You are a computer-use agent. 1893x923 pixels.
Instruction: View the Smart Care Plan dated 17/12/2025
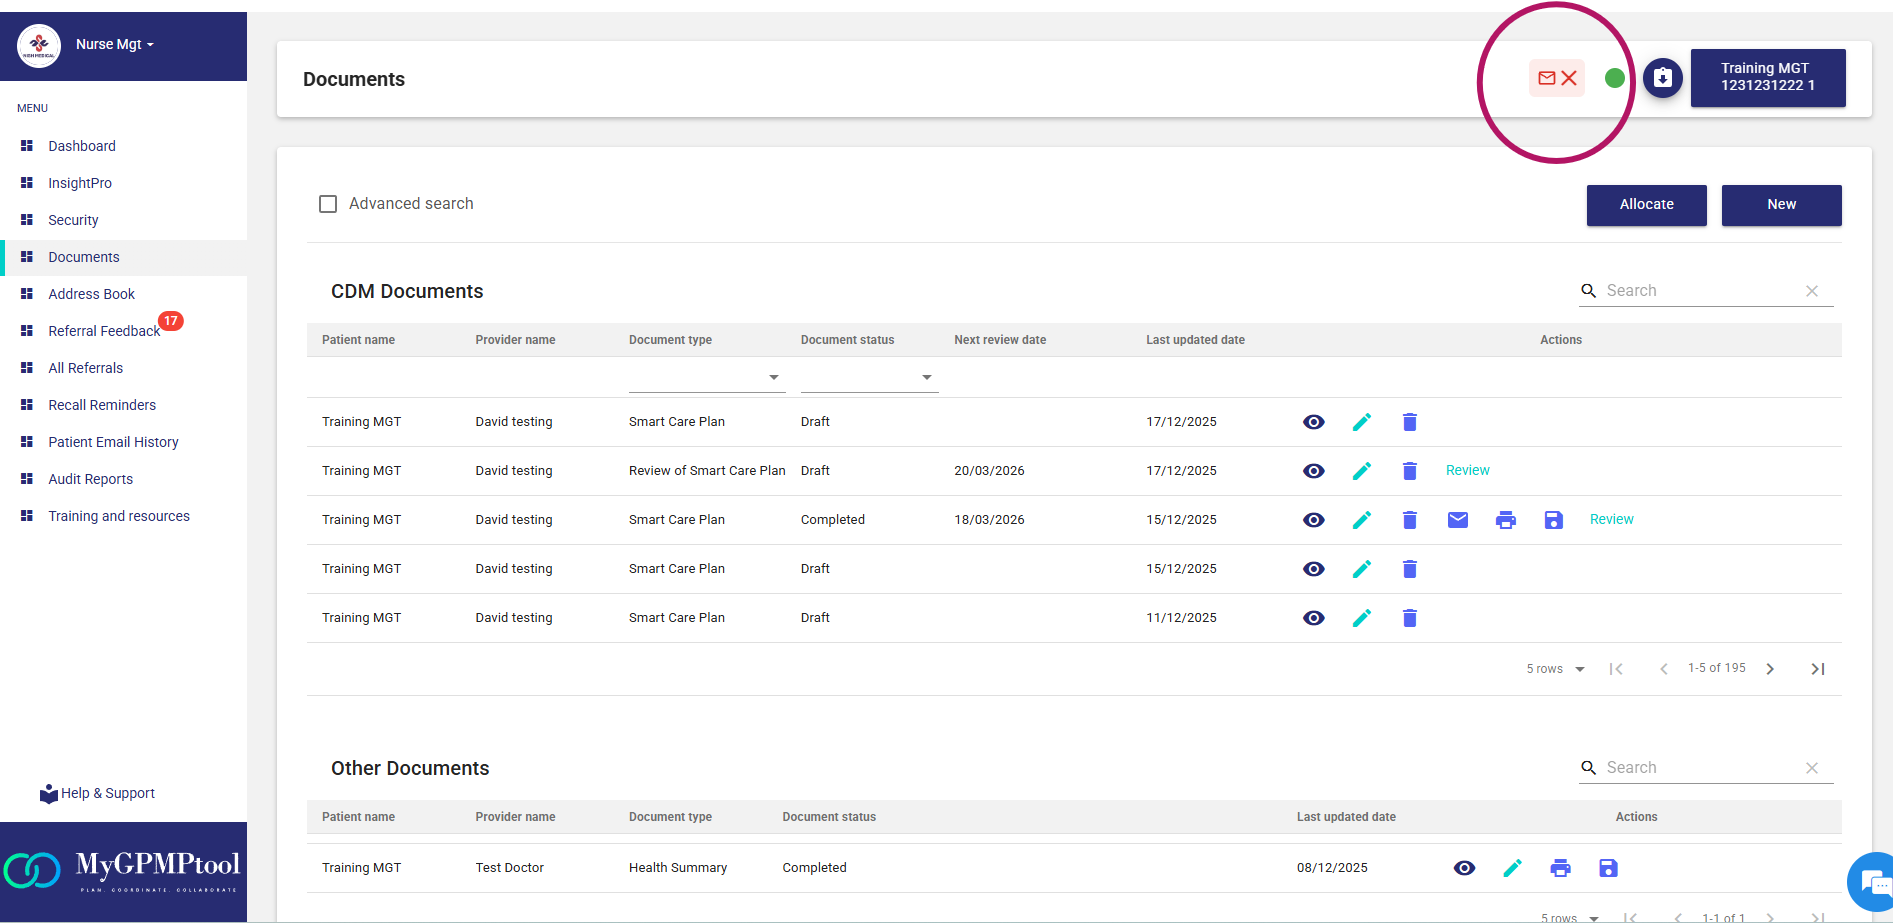click(x=1313, y=422)
